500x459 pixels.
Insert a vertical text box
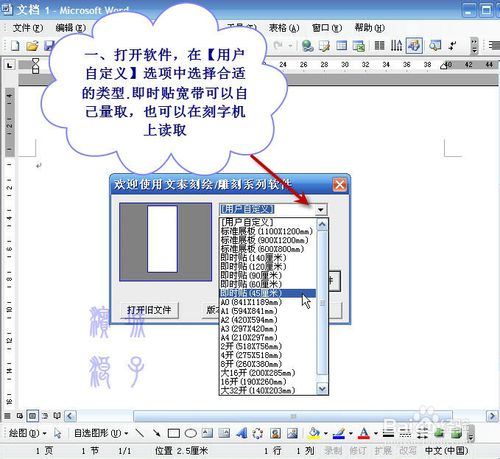click(x=224, y=433)
